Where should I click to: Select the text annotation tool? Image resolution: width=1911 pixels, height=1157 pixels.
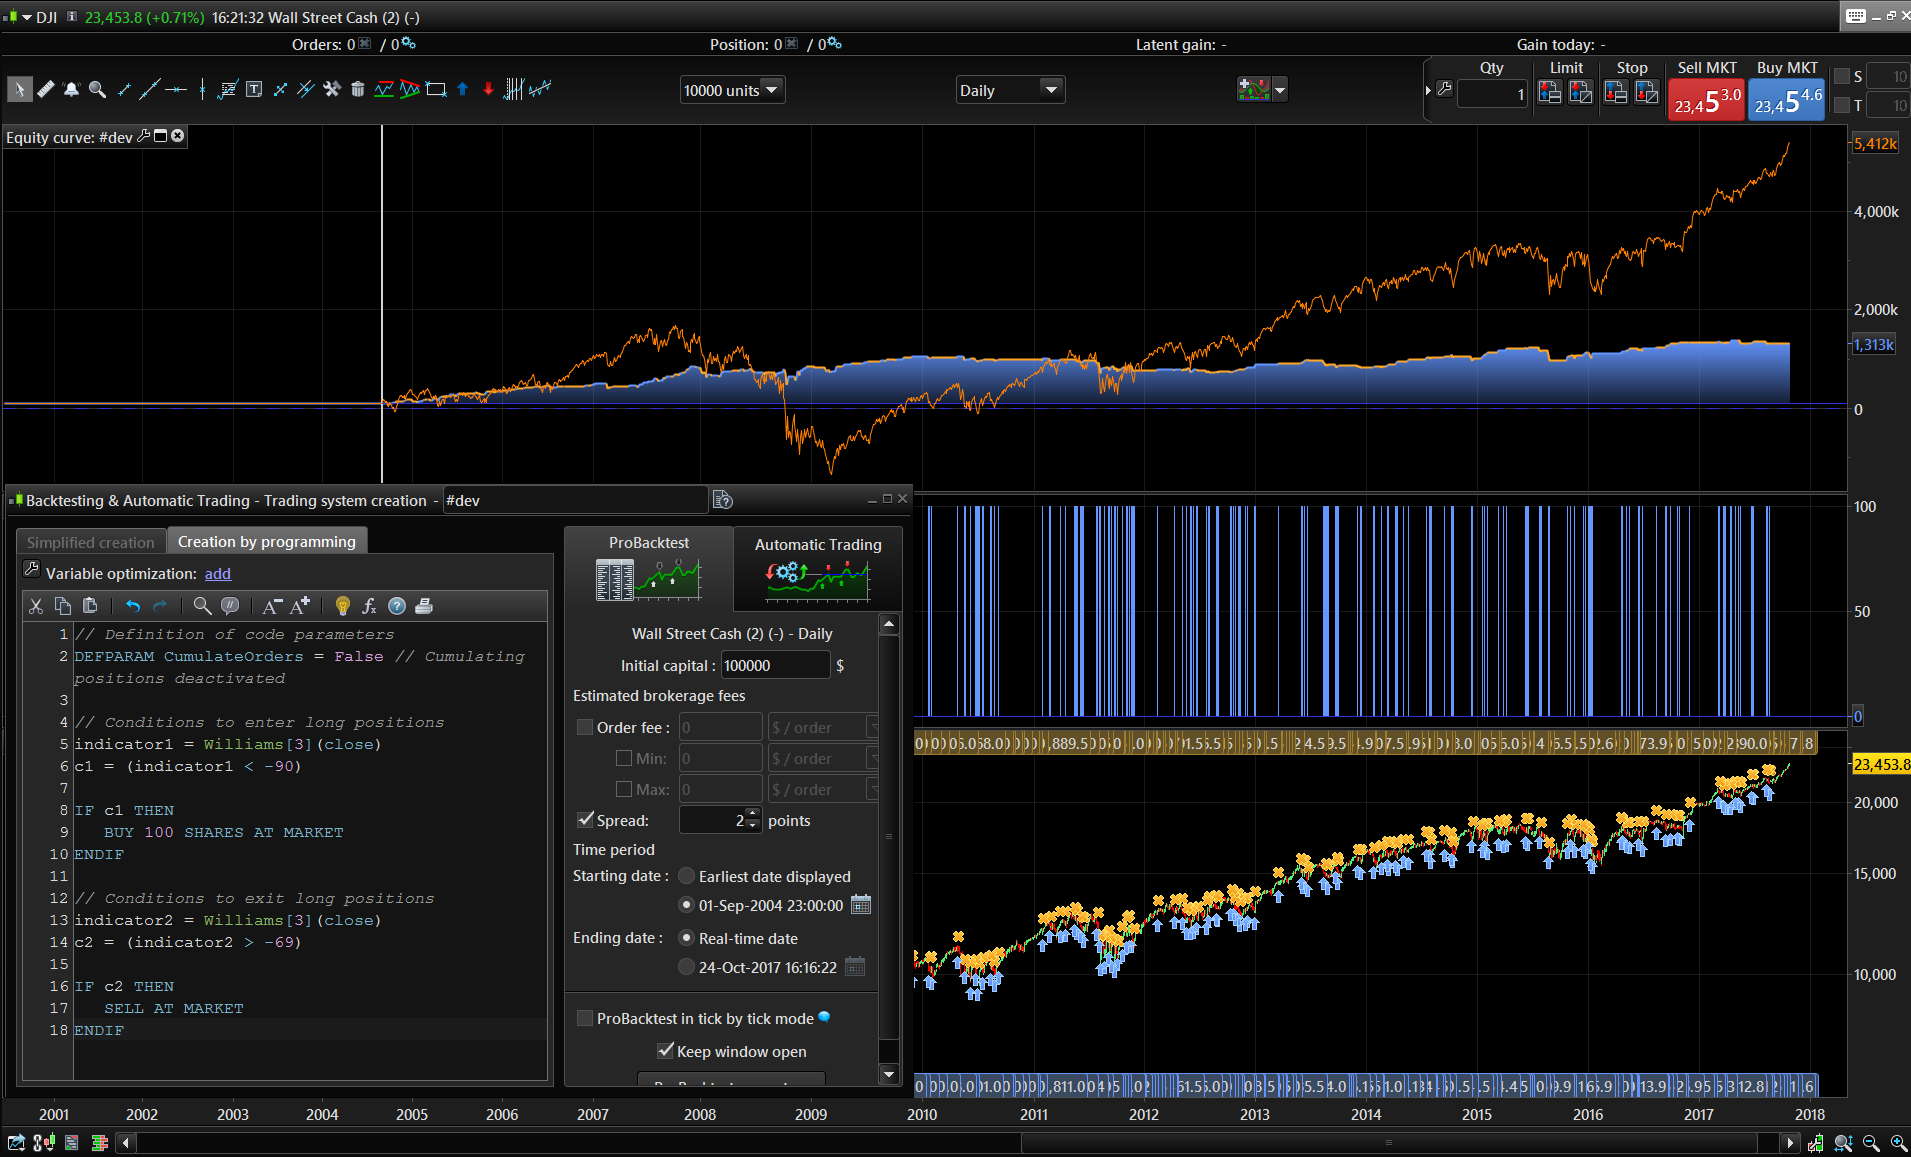click(x=254, y=90)
